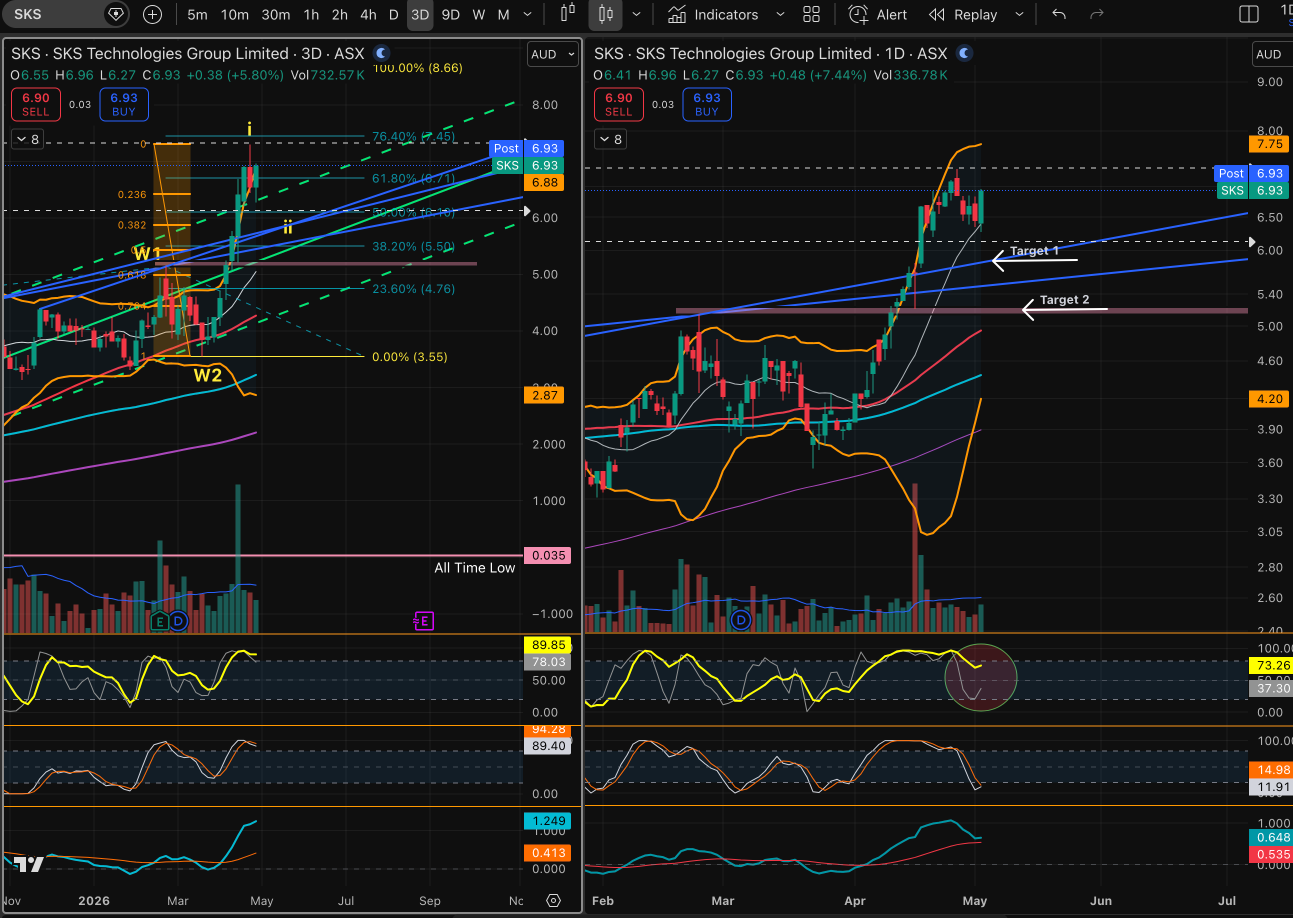Switch to the 2h timeframe

point(340,14)
